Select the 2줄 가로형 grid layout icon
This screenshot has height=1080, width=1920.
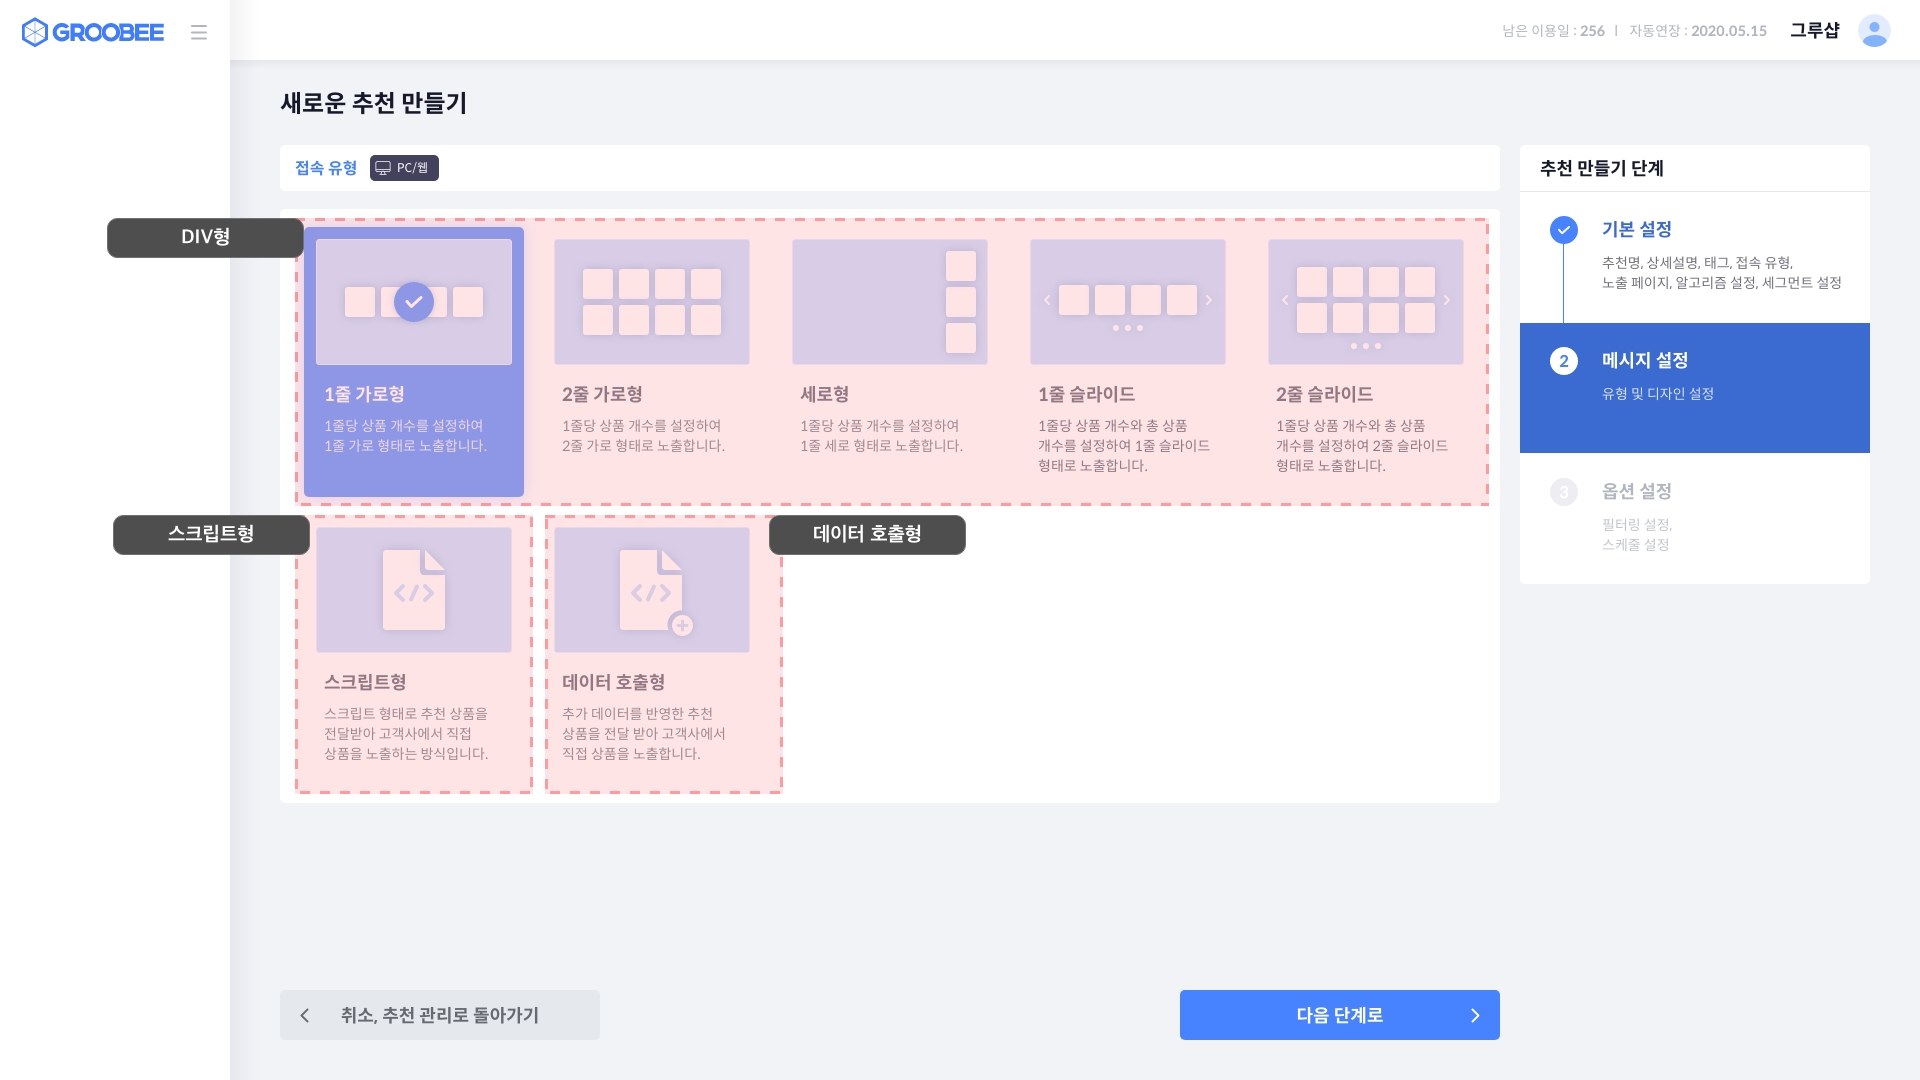coord(651,301)
